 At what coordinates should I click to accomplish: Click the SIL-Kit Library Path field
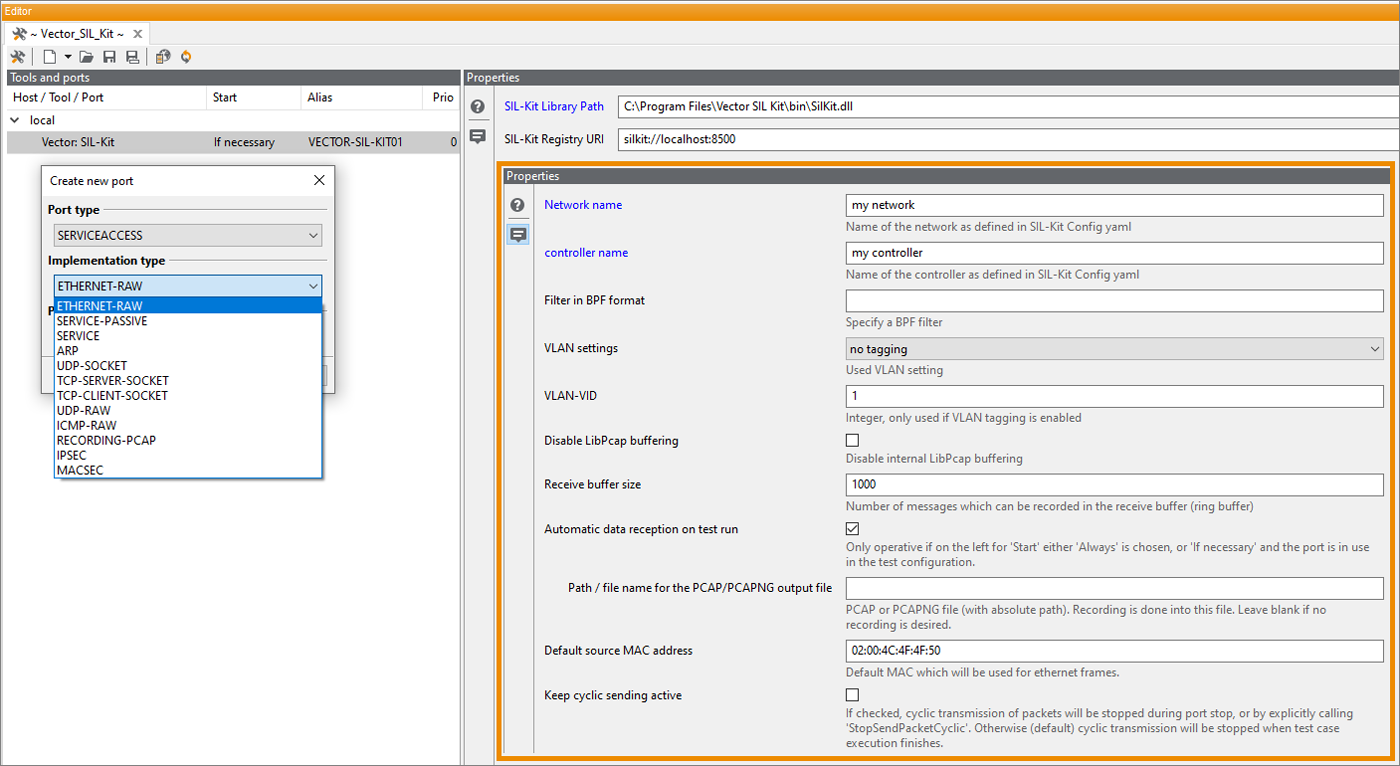[x=1008, y=106]
